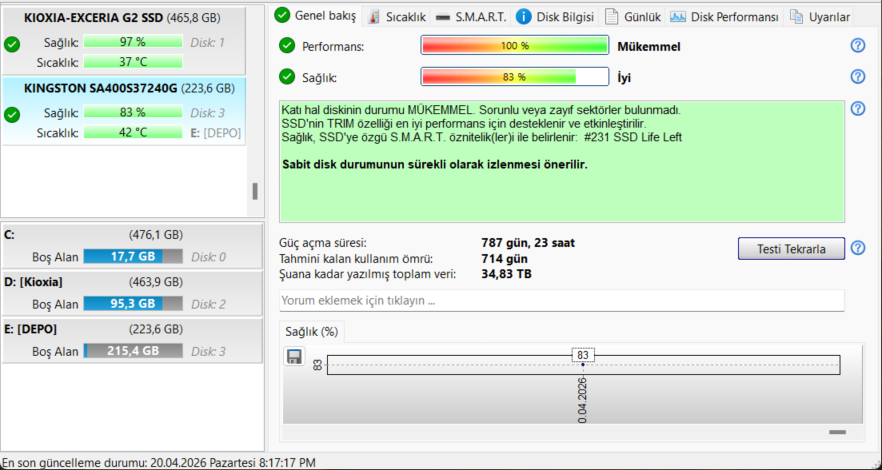This screenshot has height=470, width=882.
Task: Click 'Güç açma süresi:' label
Action: [x=323, y=243]
